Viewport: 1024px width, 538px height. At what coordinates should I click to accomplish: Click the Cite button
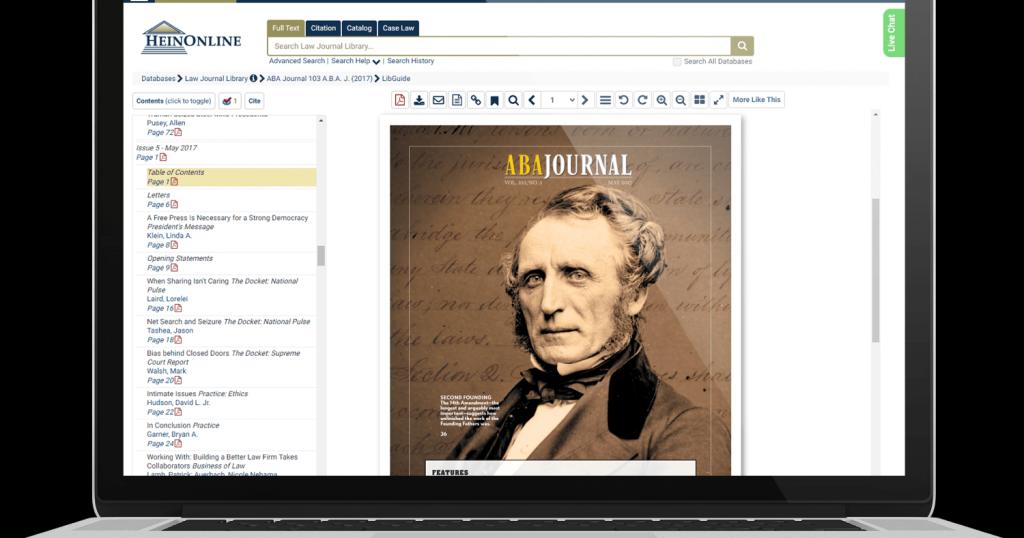(255, 101)
